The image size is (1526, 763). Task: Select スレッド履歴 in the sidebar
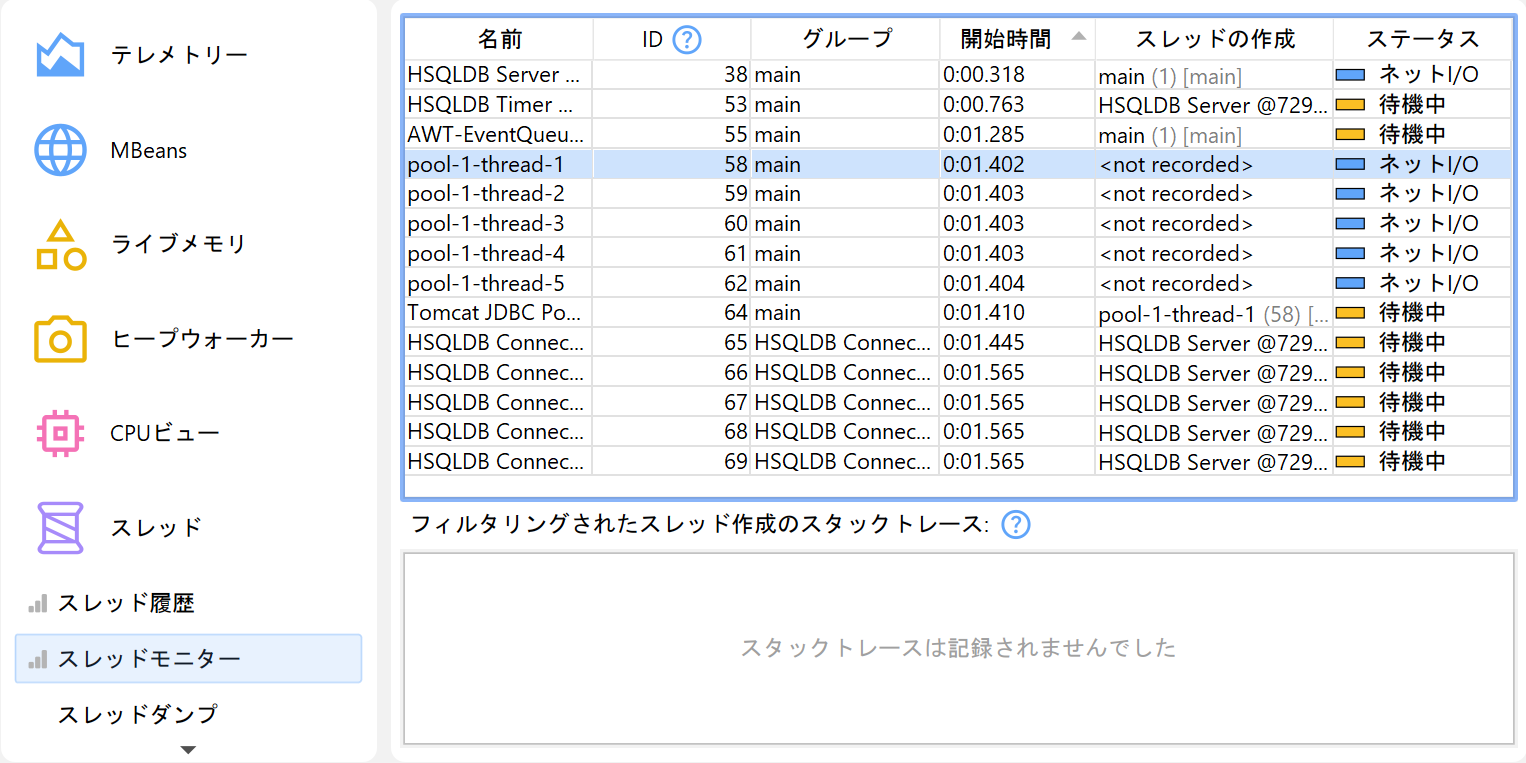[126, 603]
